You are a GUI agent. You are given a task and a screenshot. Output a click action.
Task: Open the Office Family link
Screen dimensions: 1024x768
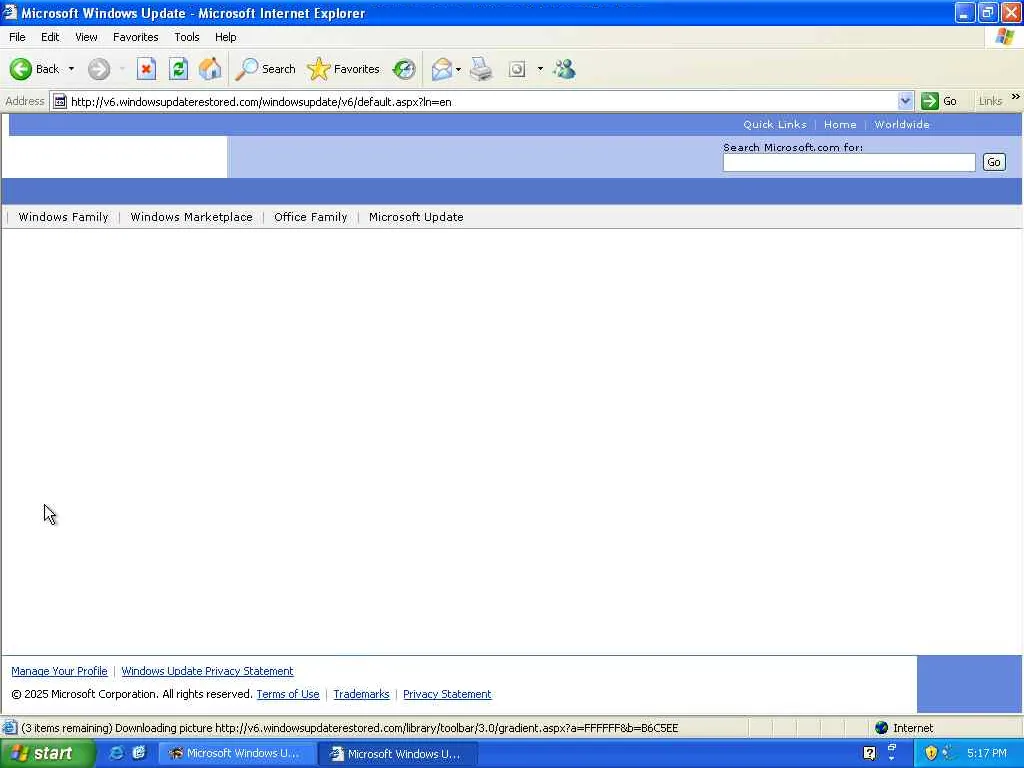tap(310, 217)
